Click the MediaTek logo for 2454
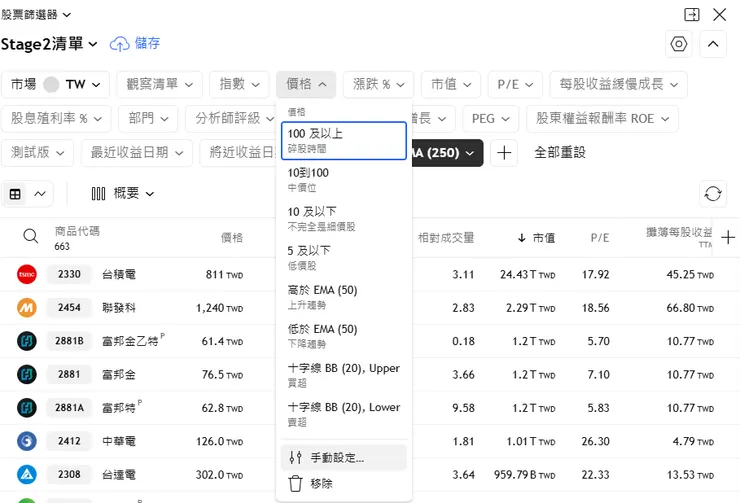The image size is (740, 503). (x=27, y=308)
